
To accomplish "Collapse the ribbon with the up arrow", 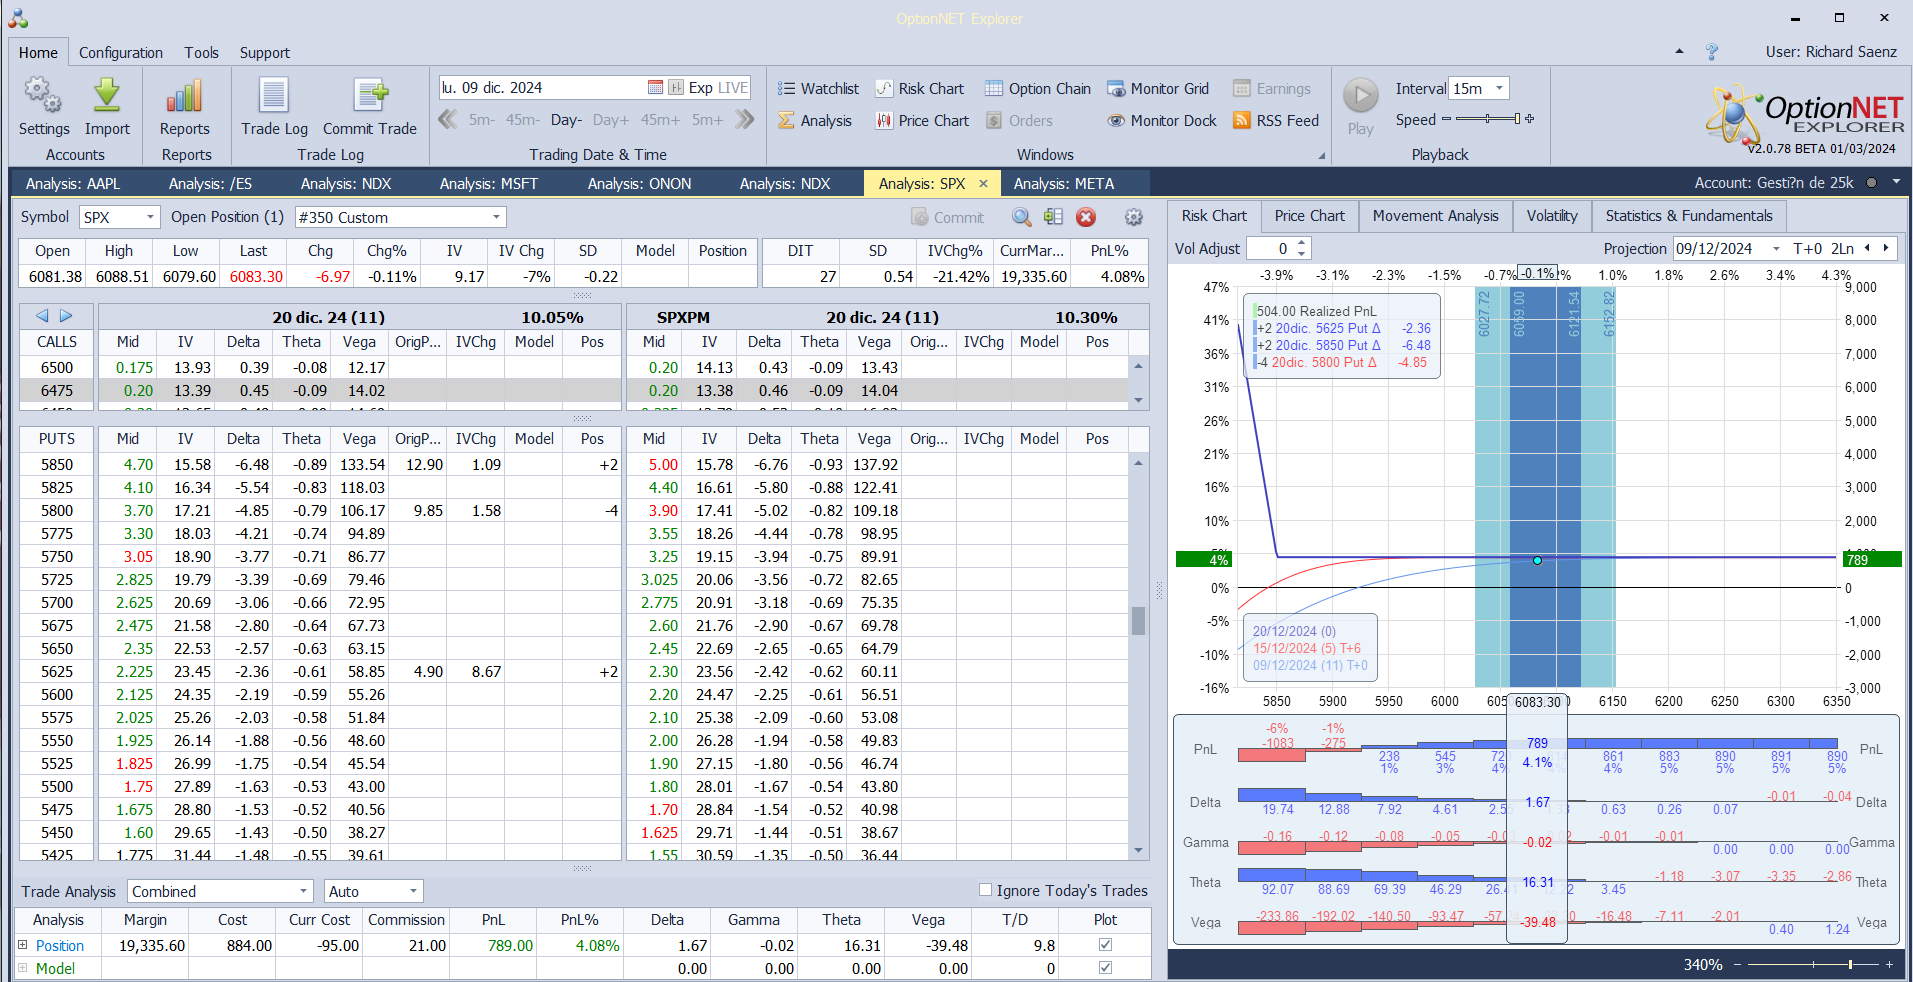I will click(1679, 52).
